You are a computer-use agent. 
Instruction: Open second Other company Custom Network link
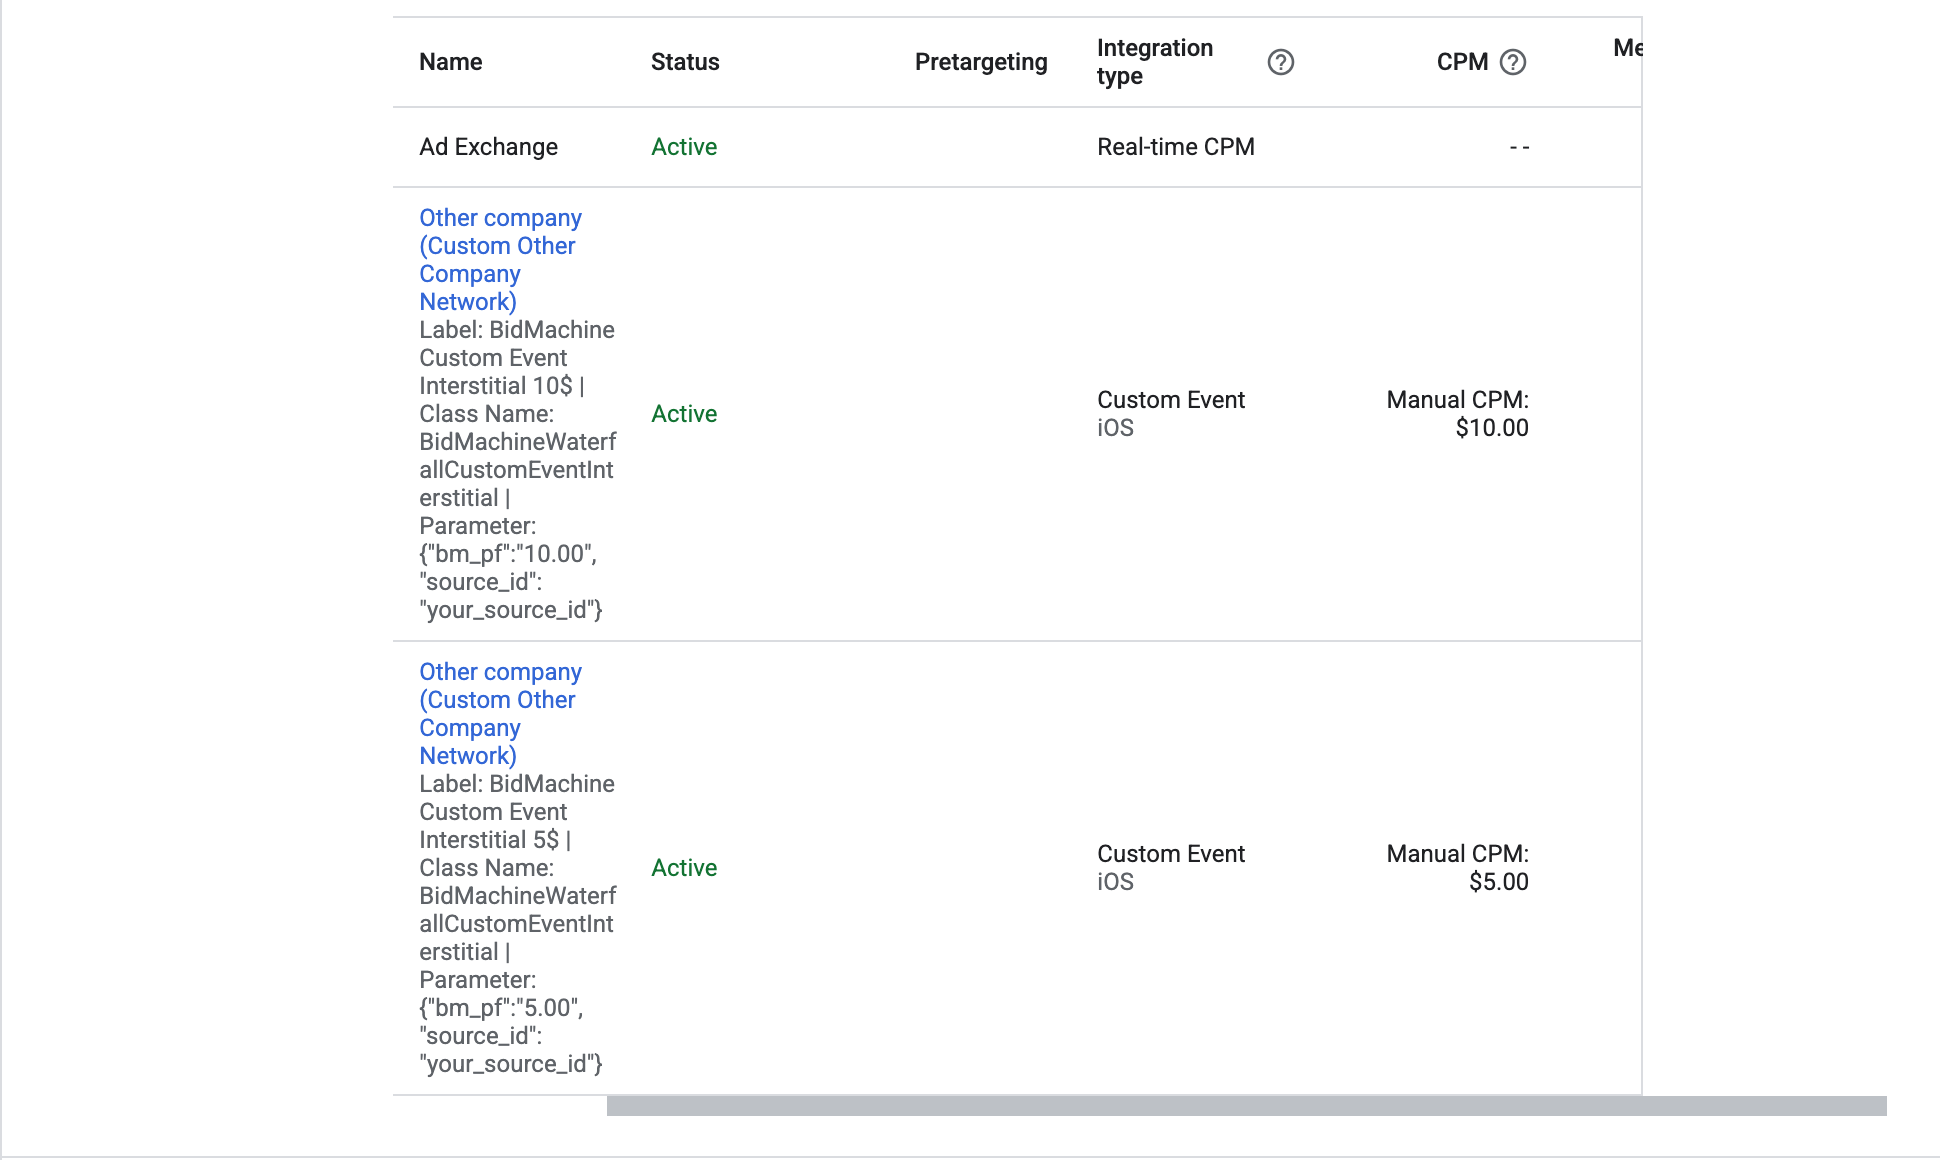[499, 713]
